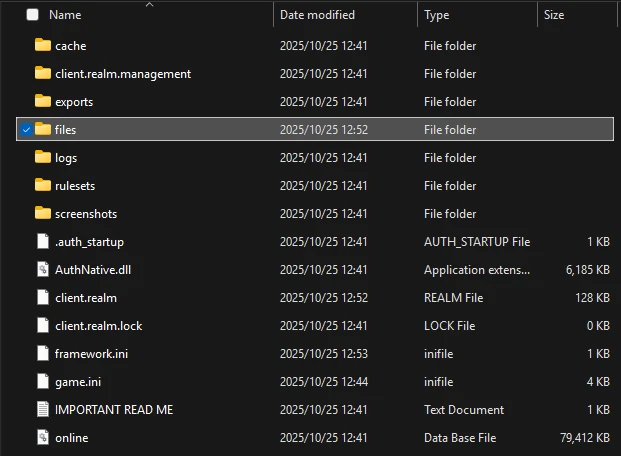Click the cache folder icon
Screen dimensions: 621x456
coord(42,45)
